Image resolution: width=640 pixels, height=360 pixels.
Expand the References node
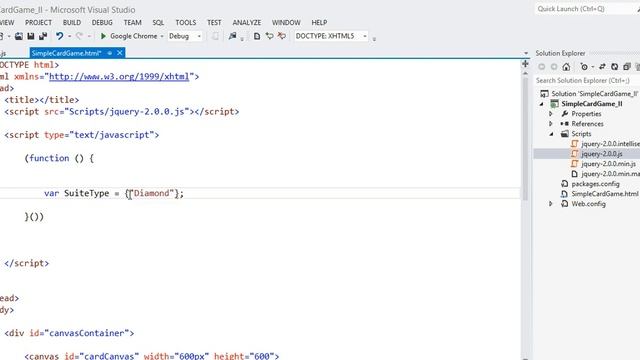pos(551,124)
